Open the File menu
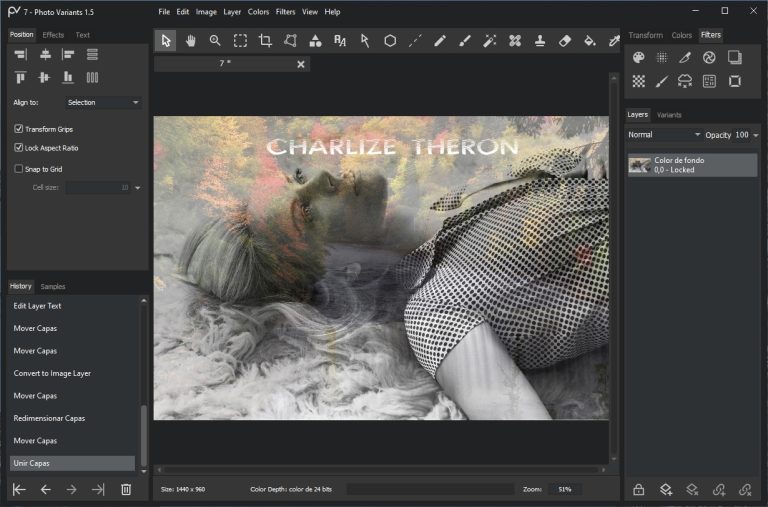Viewport: 768px width, 507px height. [x=164, y=12]
